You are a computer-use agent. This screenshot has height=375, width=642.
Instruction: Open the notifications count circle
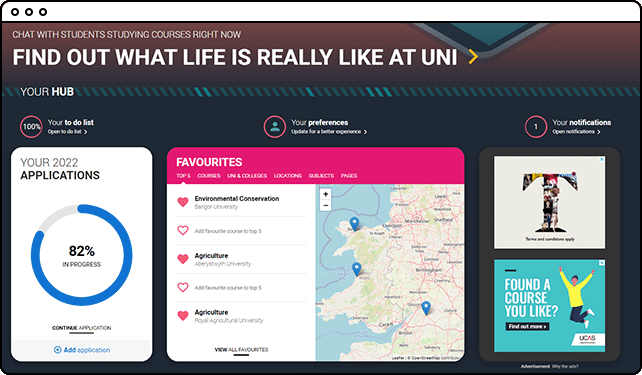pos(536,127)
